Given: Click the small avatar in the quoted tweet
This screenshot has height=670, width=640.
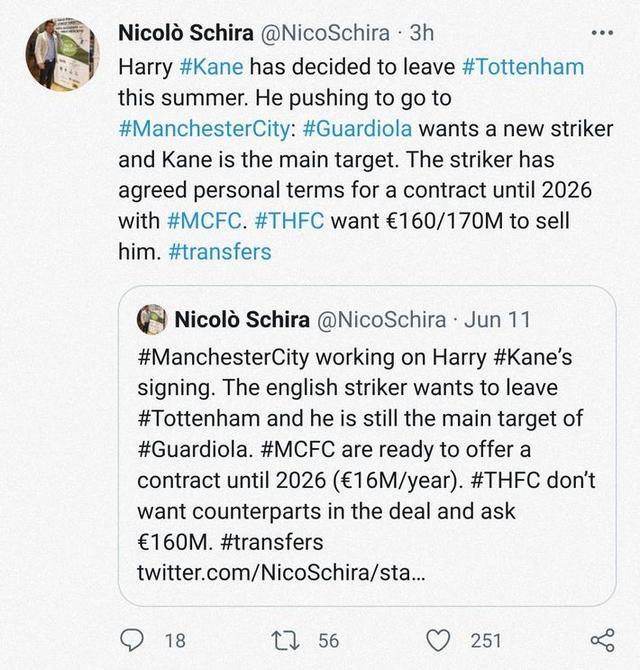Looking at the screenshot, I should tap(152, 320).
